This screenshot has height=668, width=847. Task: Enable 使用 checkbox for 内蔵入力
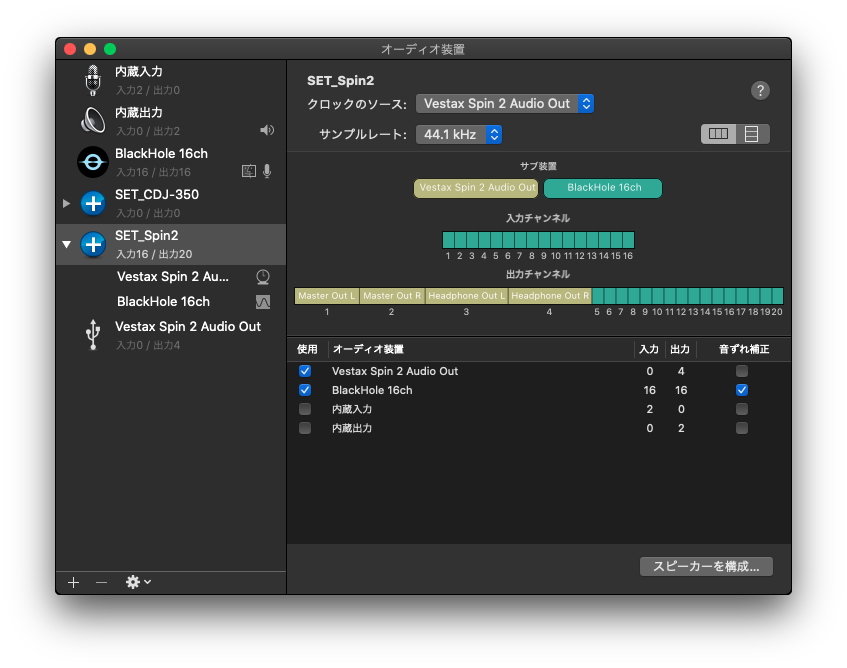[x=305, y=409]
